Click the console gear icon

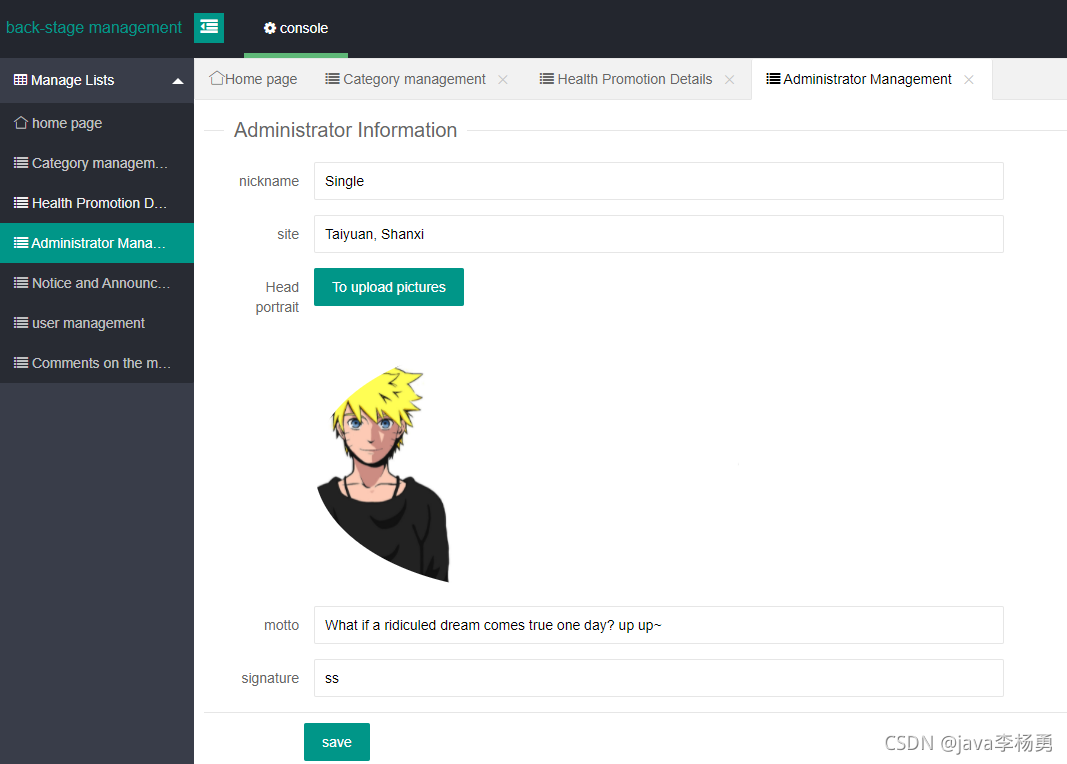[270, 28]
